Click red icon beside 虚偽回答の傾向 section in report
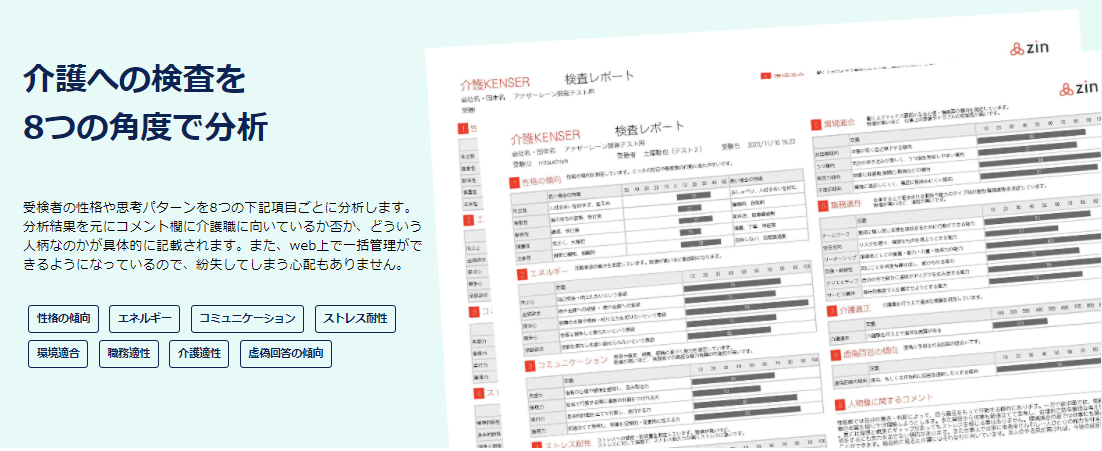The image size is (1102, 451). pyautogui.click(x=835, y=355)
